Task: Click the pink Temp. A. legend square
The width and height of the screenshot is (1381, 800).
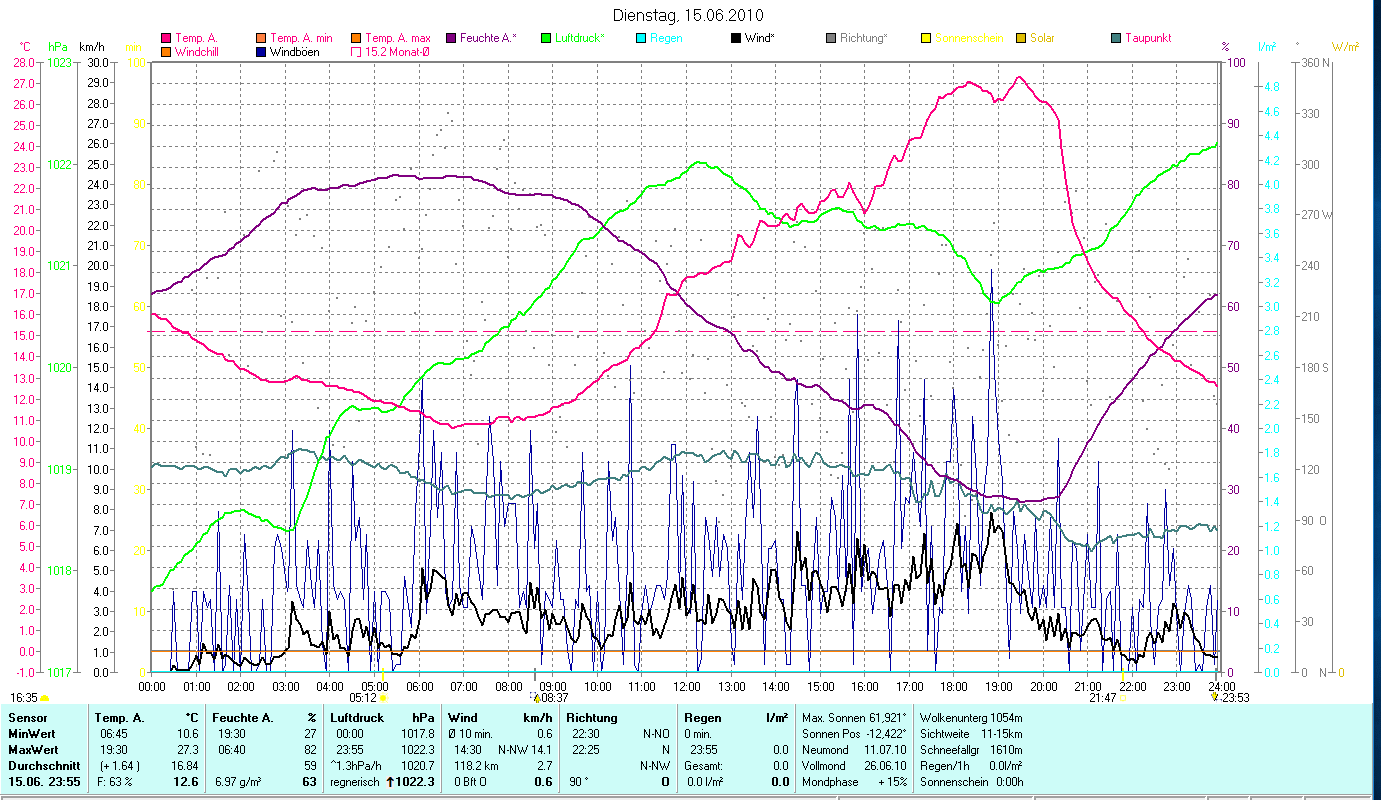Action: (x=166, y=38)
